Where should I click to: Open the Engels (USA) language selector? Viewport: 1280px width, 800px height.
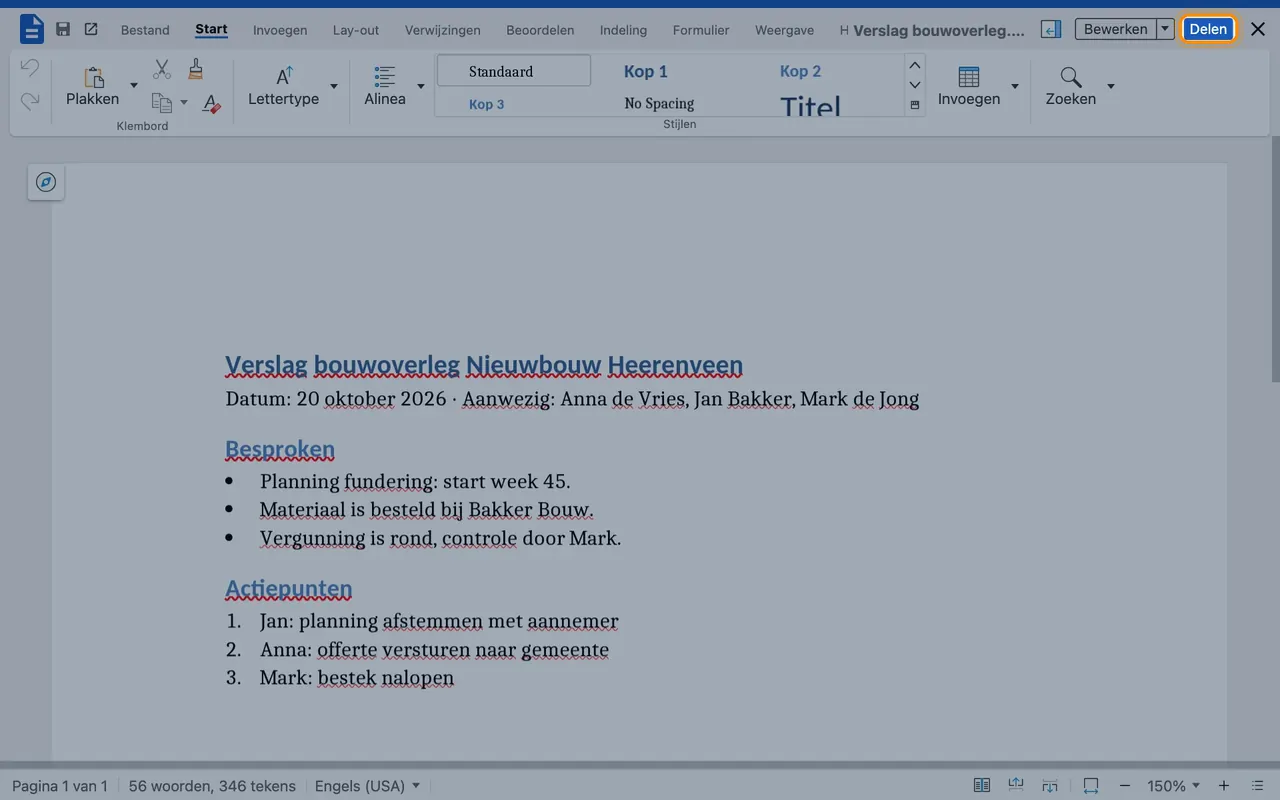pyautogui.click(x=367, y=786)
